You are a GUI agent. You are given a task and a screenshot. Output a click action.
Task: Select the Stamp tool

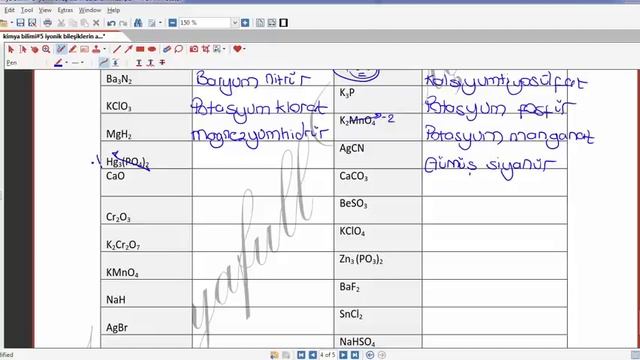(x=96, y=49)
